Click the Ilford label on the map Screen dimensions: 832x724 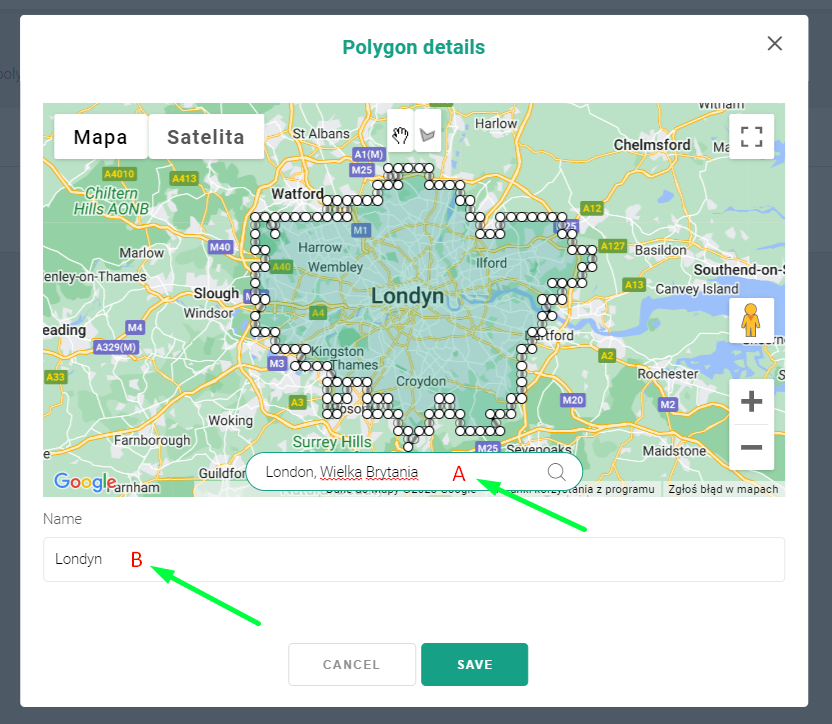(491, 263)
